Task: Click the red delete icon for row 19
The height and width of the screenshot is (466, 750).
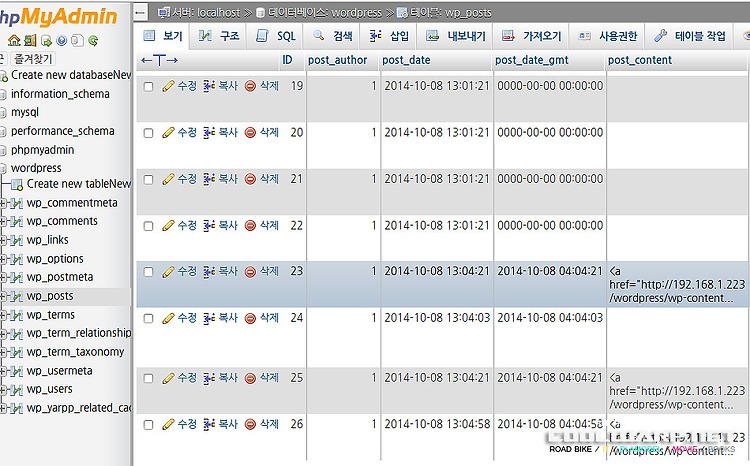Action: (x=250, y=86)
